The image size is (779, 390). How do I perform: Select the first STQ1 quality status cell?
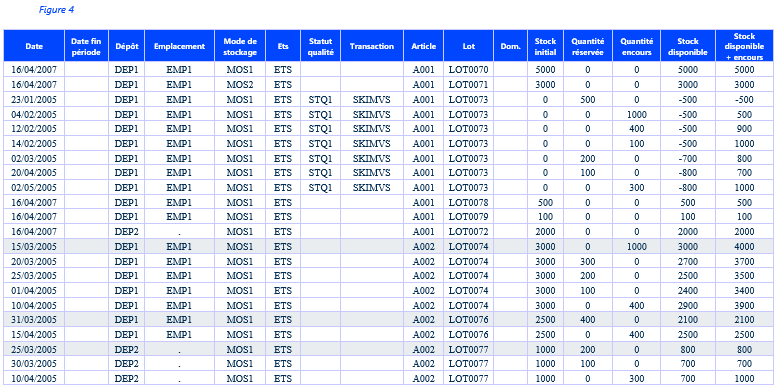(320, 99)
